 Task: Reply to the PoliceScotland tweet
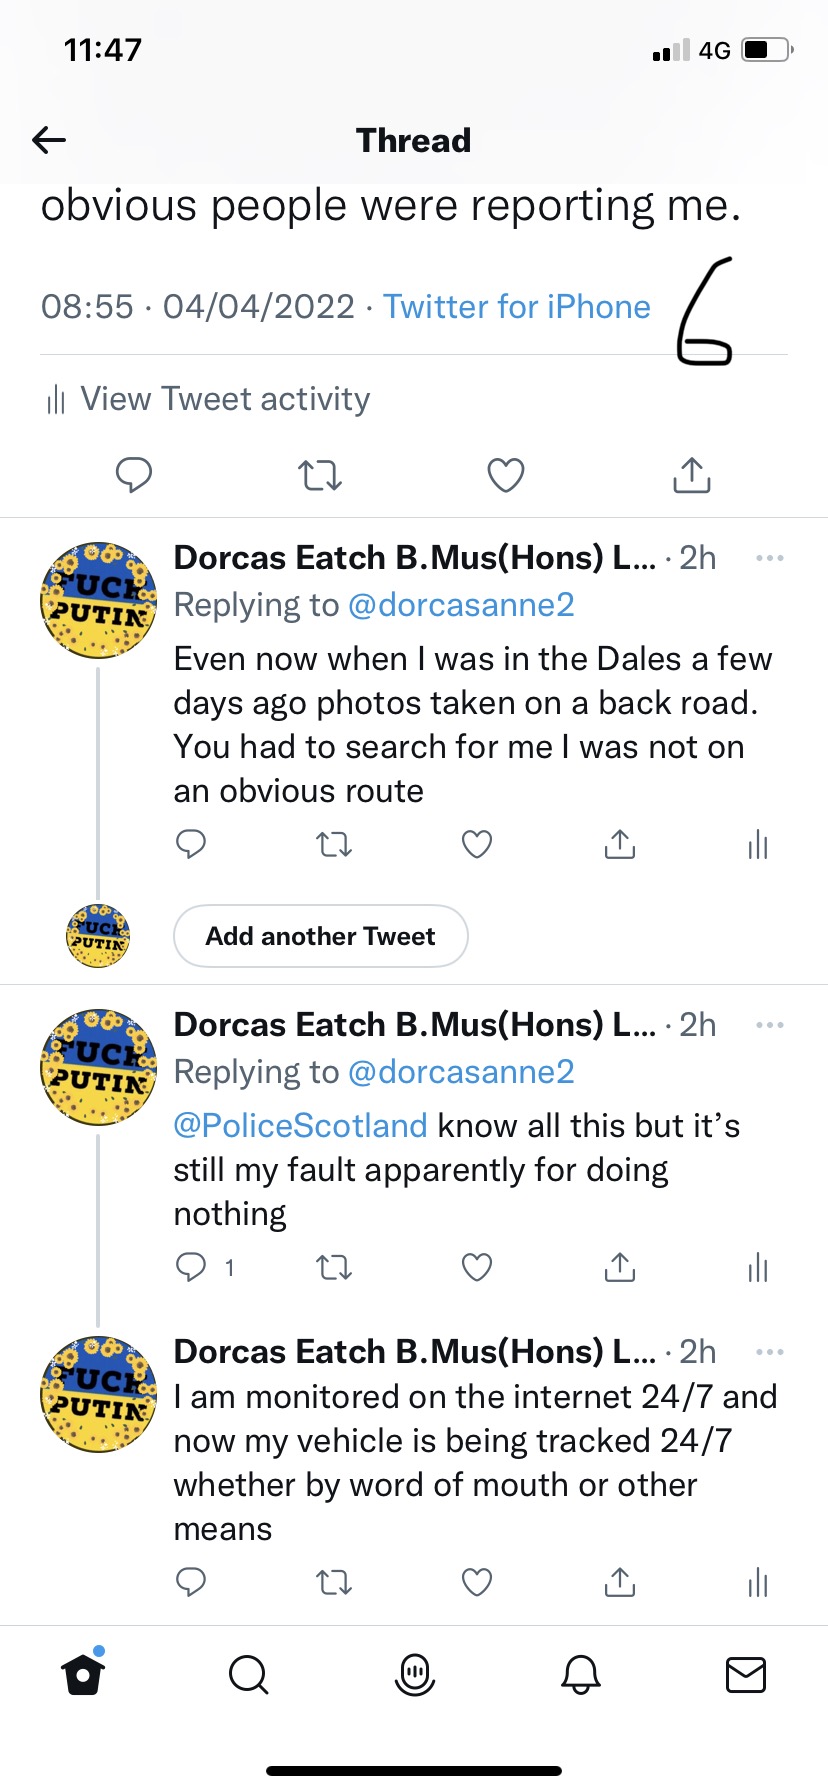tap(191, 1267)
